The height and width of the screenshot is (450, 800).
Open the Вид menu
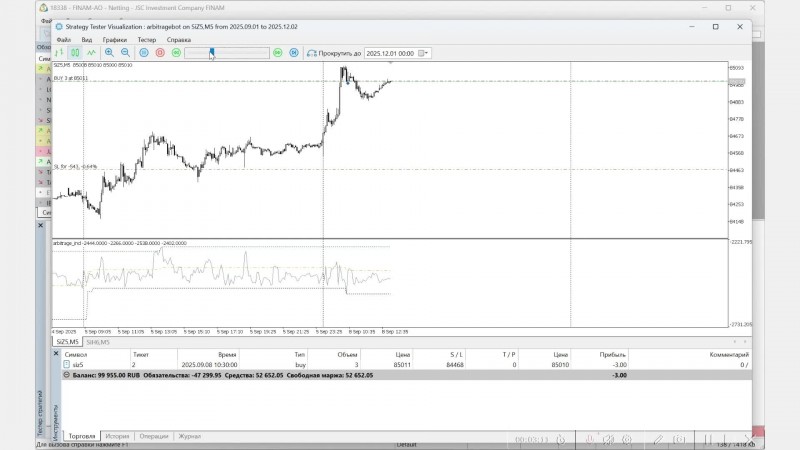click(87, 40)
